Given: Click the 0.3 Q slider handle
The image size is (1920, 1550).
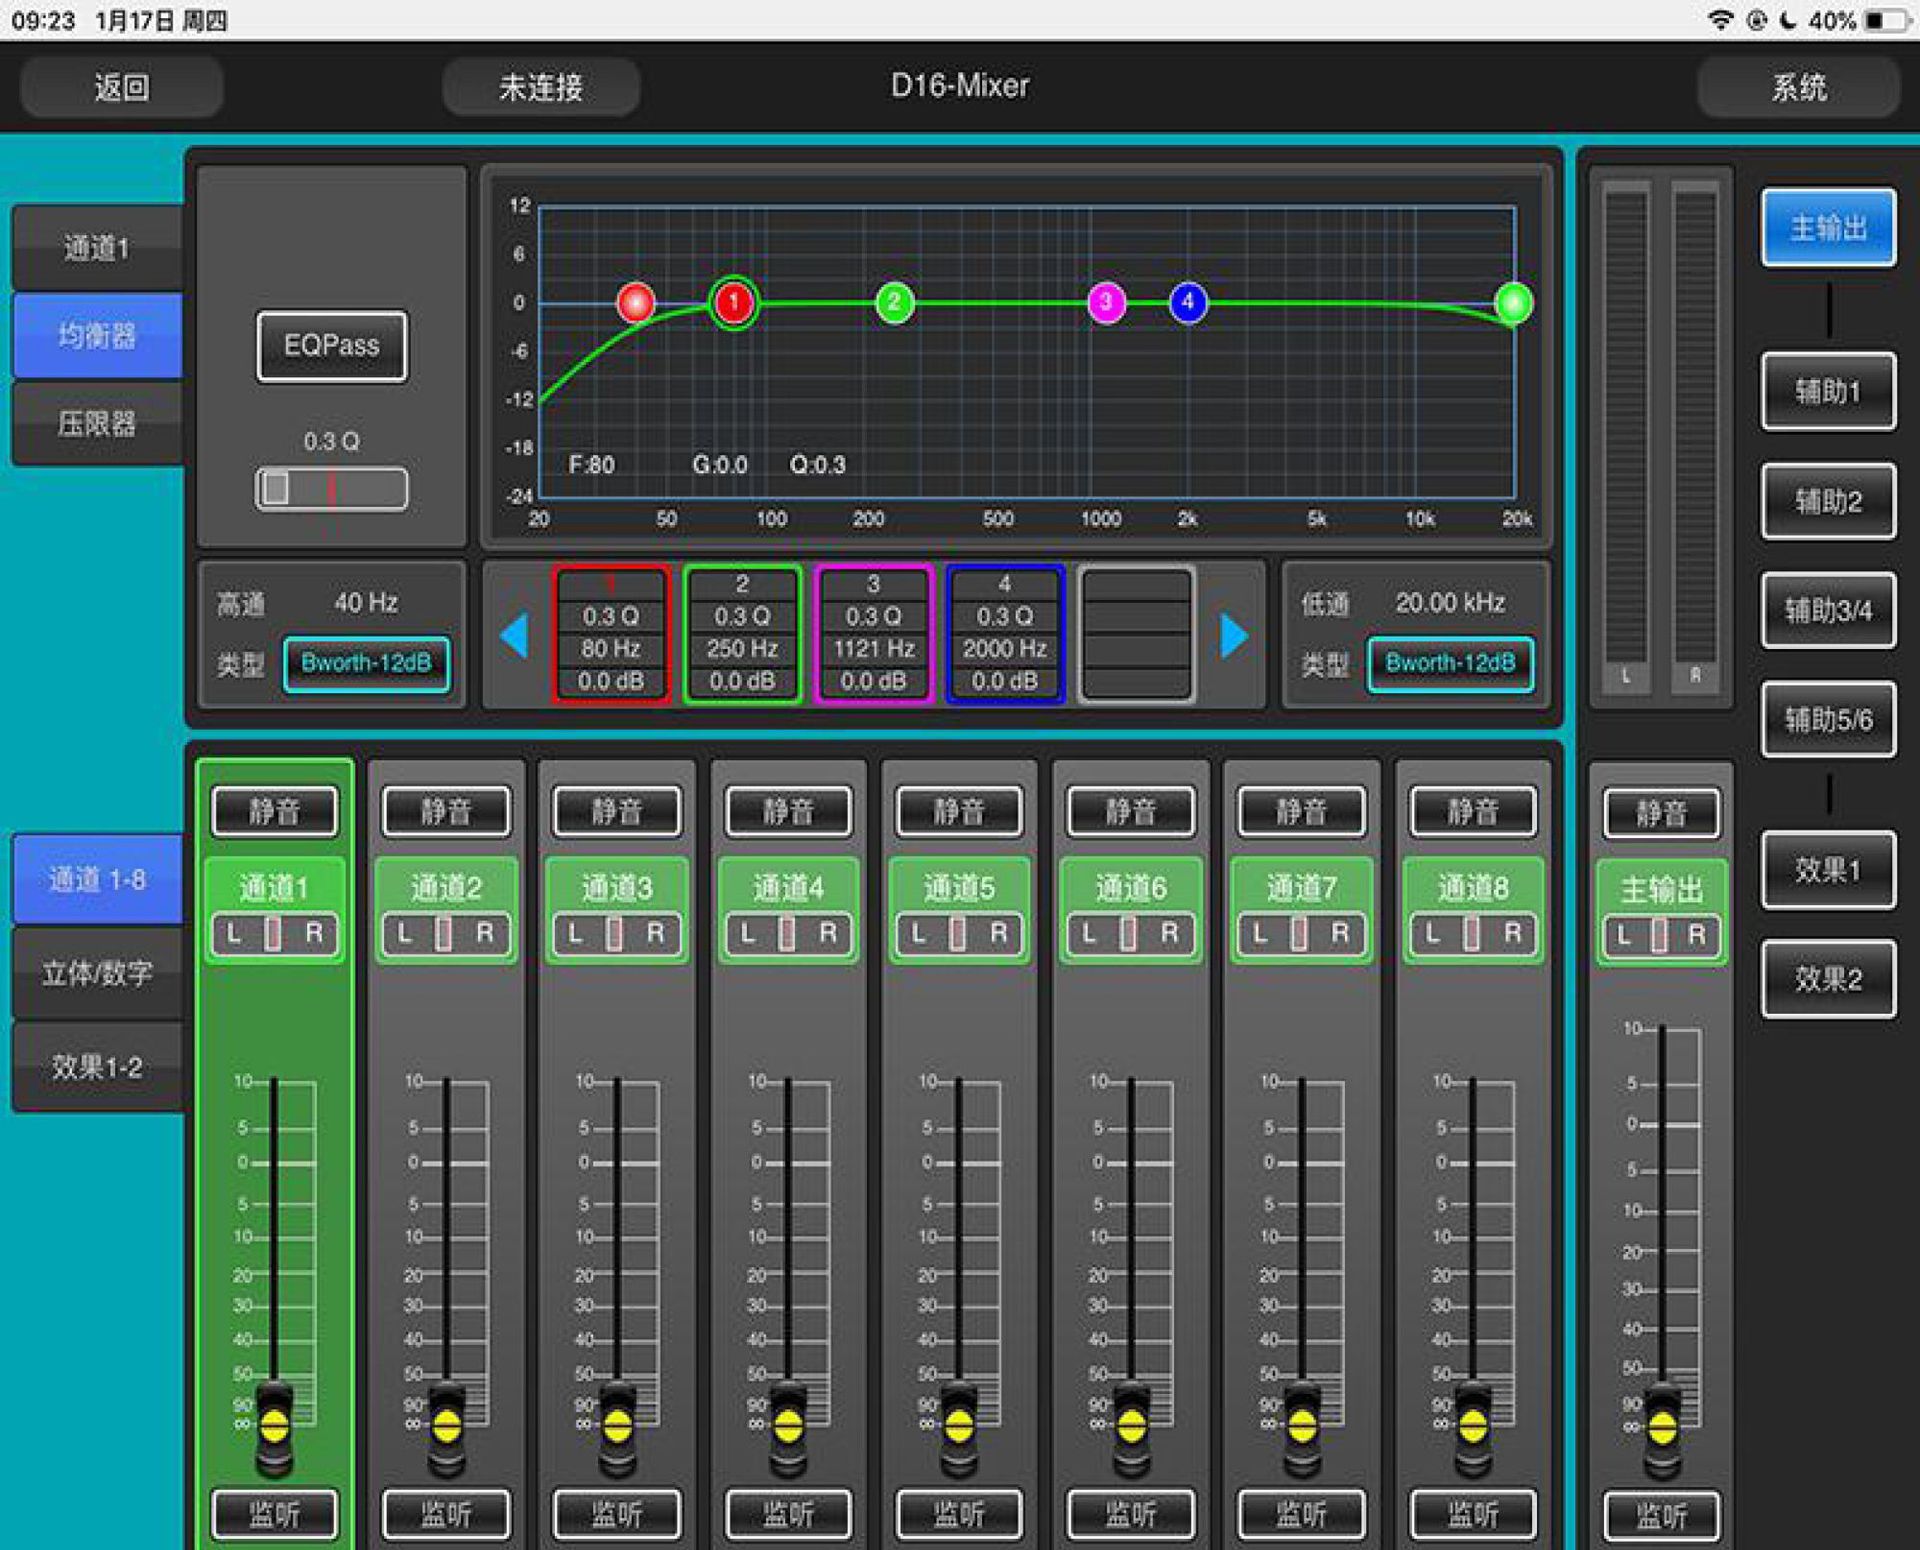Looking at the screenshot, I should click(275, 489).
